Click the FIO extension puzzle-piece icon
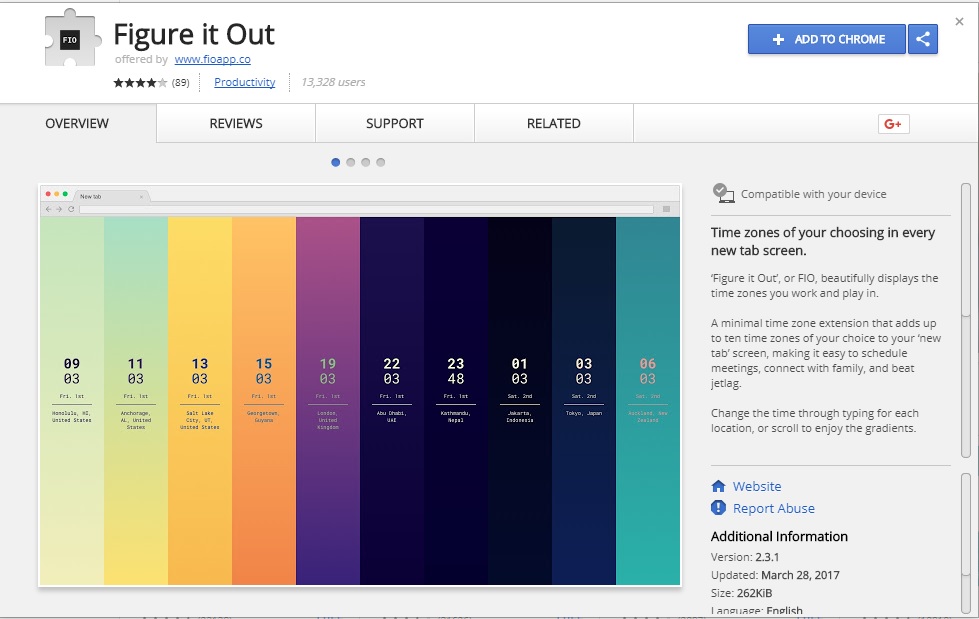Viewport: 979px width, 619px height. 72,38
